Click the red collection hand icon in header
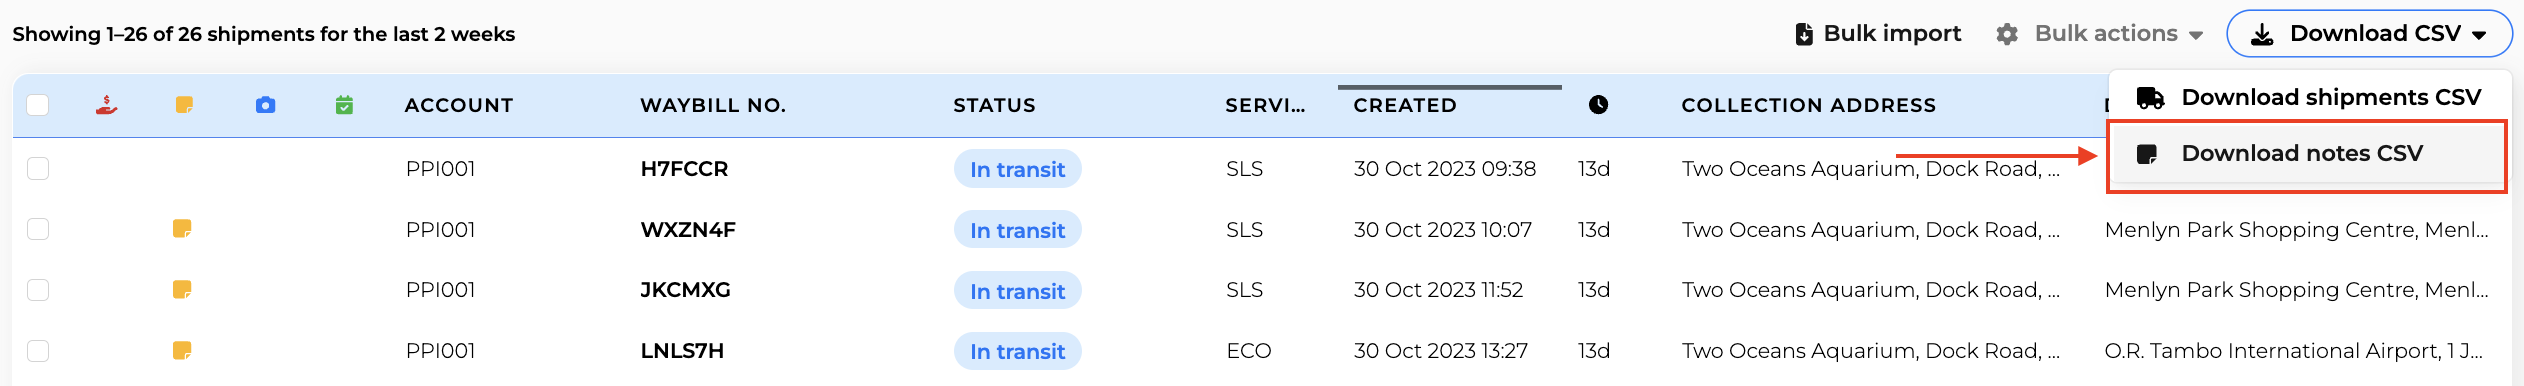The width and height of the screenshot is (2524, 386). click(x=106, y=105)
